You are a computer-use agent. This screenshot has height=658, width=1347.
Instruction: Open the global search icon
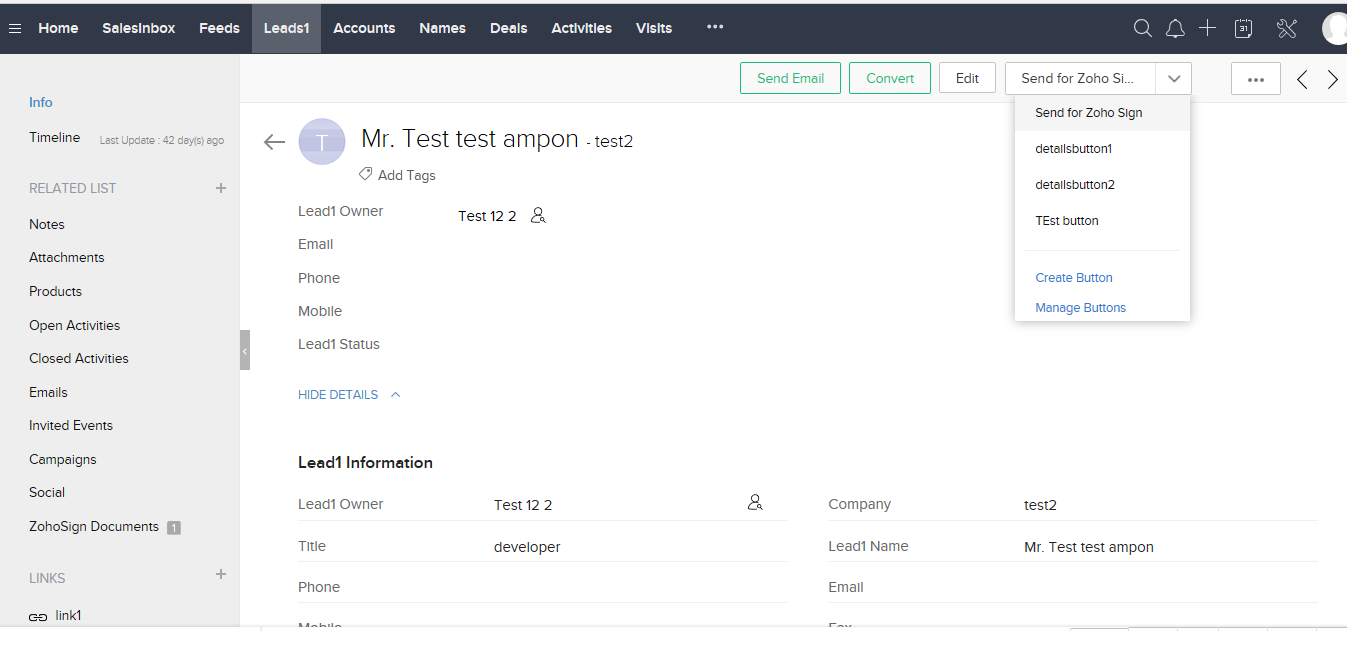point(1142,28)
